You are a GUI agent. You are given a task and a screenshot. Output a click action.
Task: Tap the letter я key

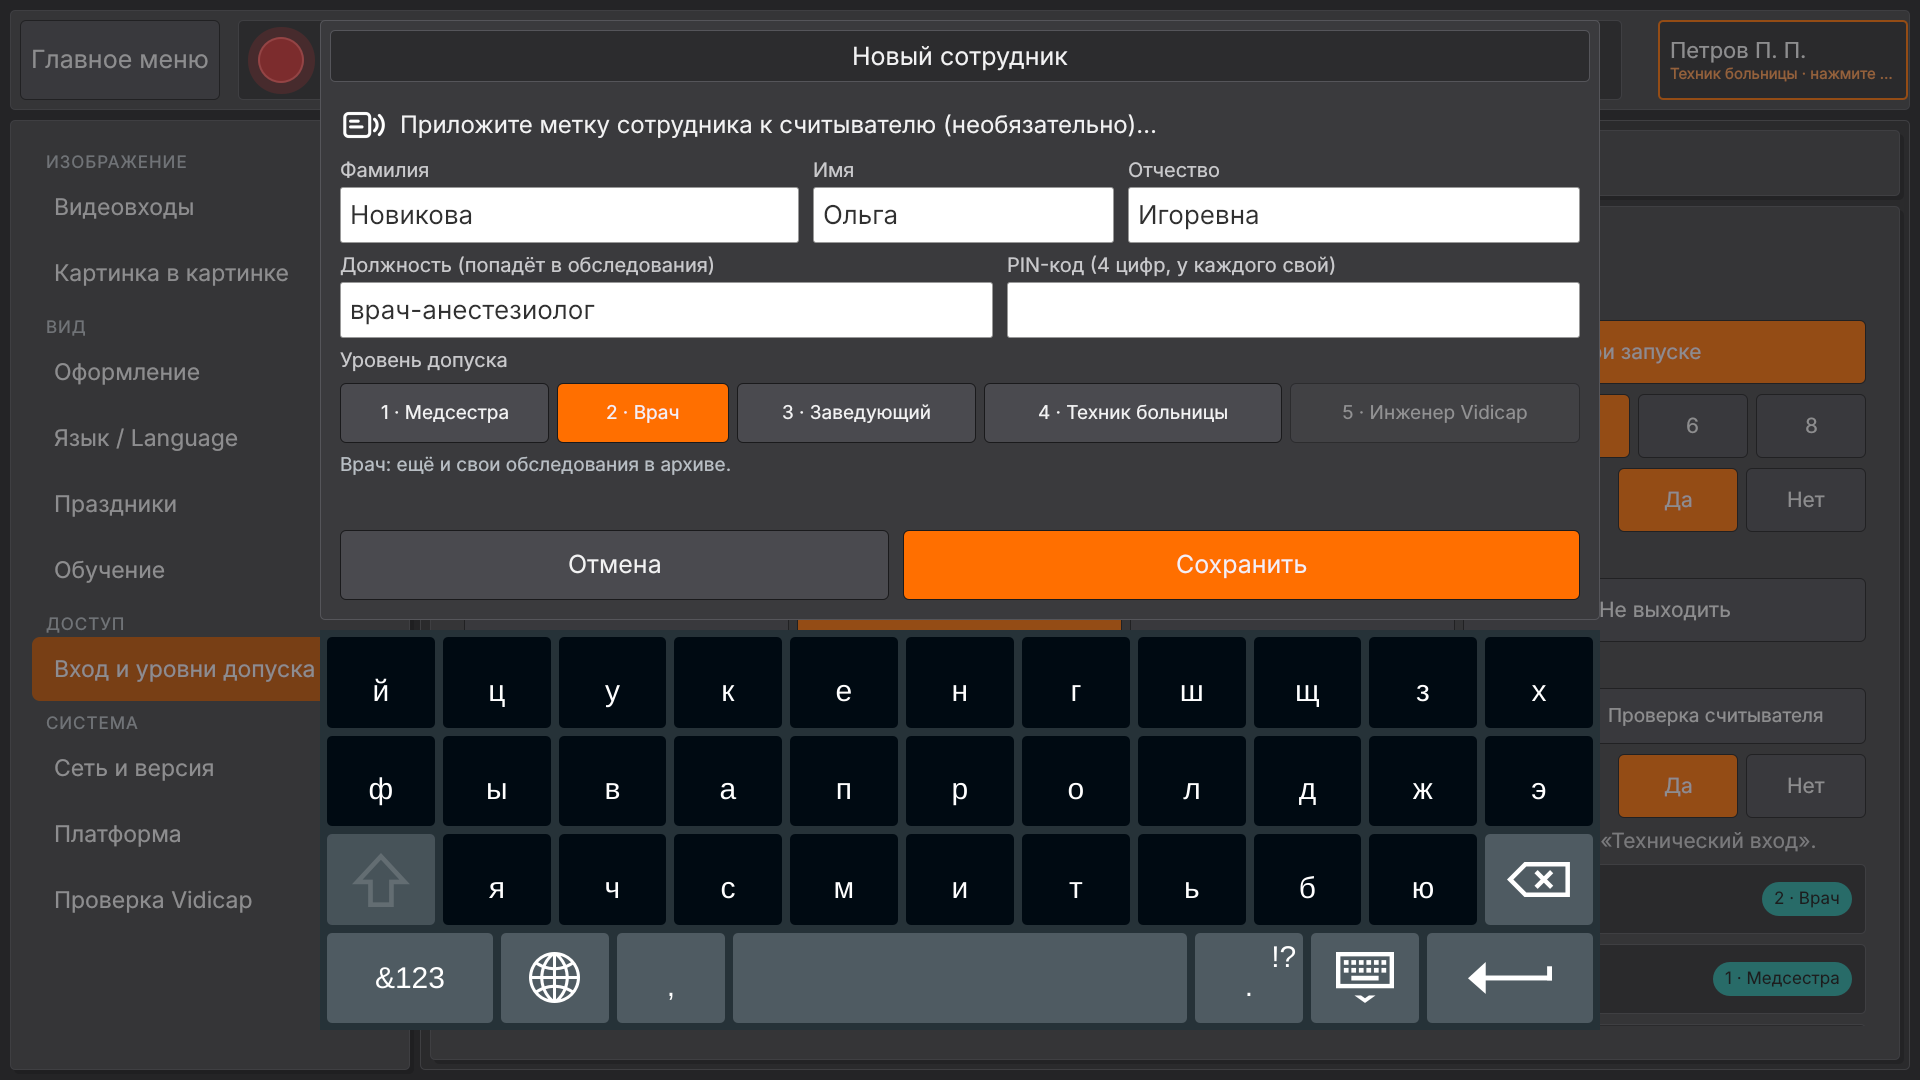point(497,880)
